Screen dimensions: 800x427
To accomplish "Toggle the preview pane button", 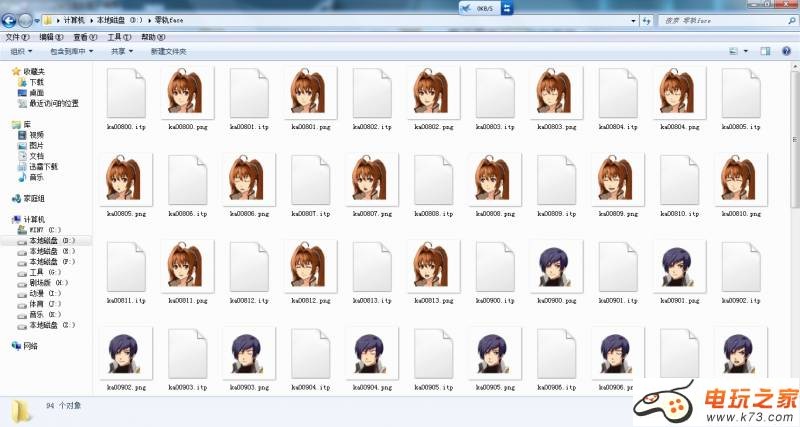I will (x=764, y=51).
